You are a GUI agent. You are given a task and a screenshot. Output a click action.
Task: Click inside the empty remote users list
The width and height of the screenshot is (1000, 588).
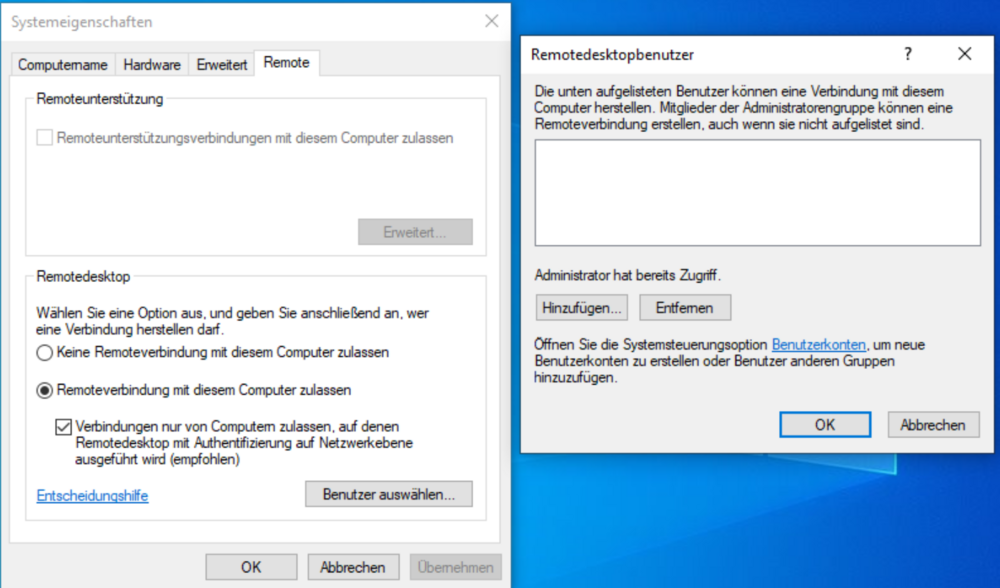[x=757, y=192]
